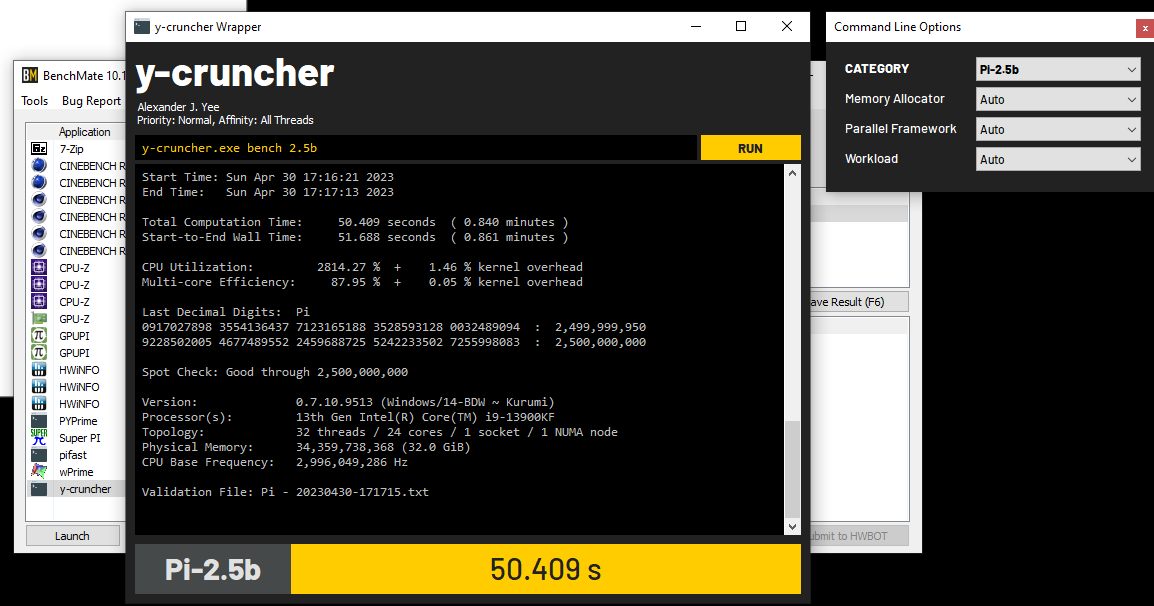Click the 50.409 s result bar
Viewport: 1154px width, 606px height.
545,569
